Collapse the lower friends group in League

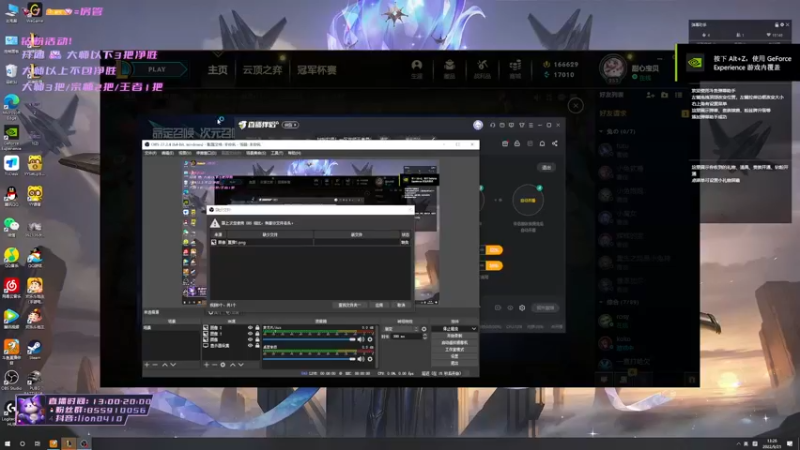tap(601, 302)
